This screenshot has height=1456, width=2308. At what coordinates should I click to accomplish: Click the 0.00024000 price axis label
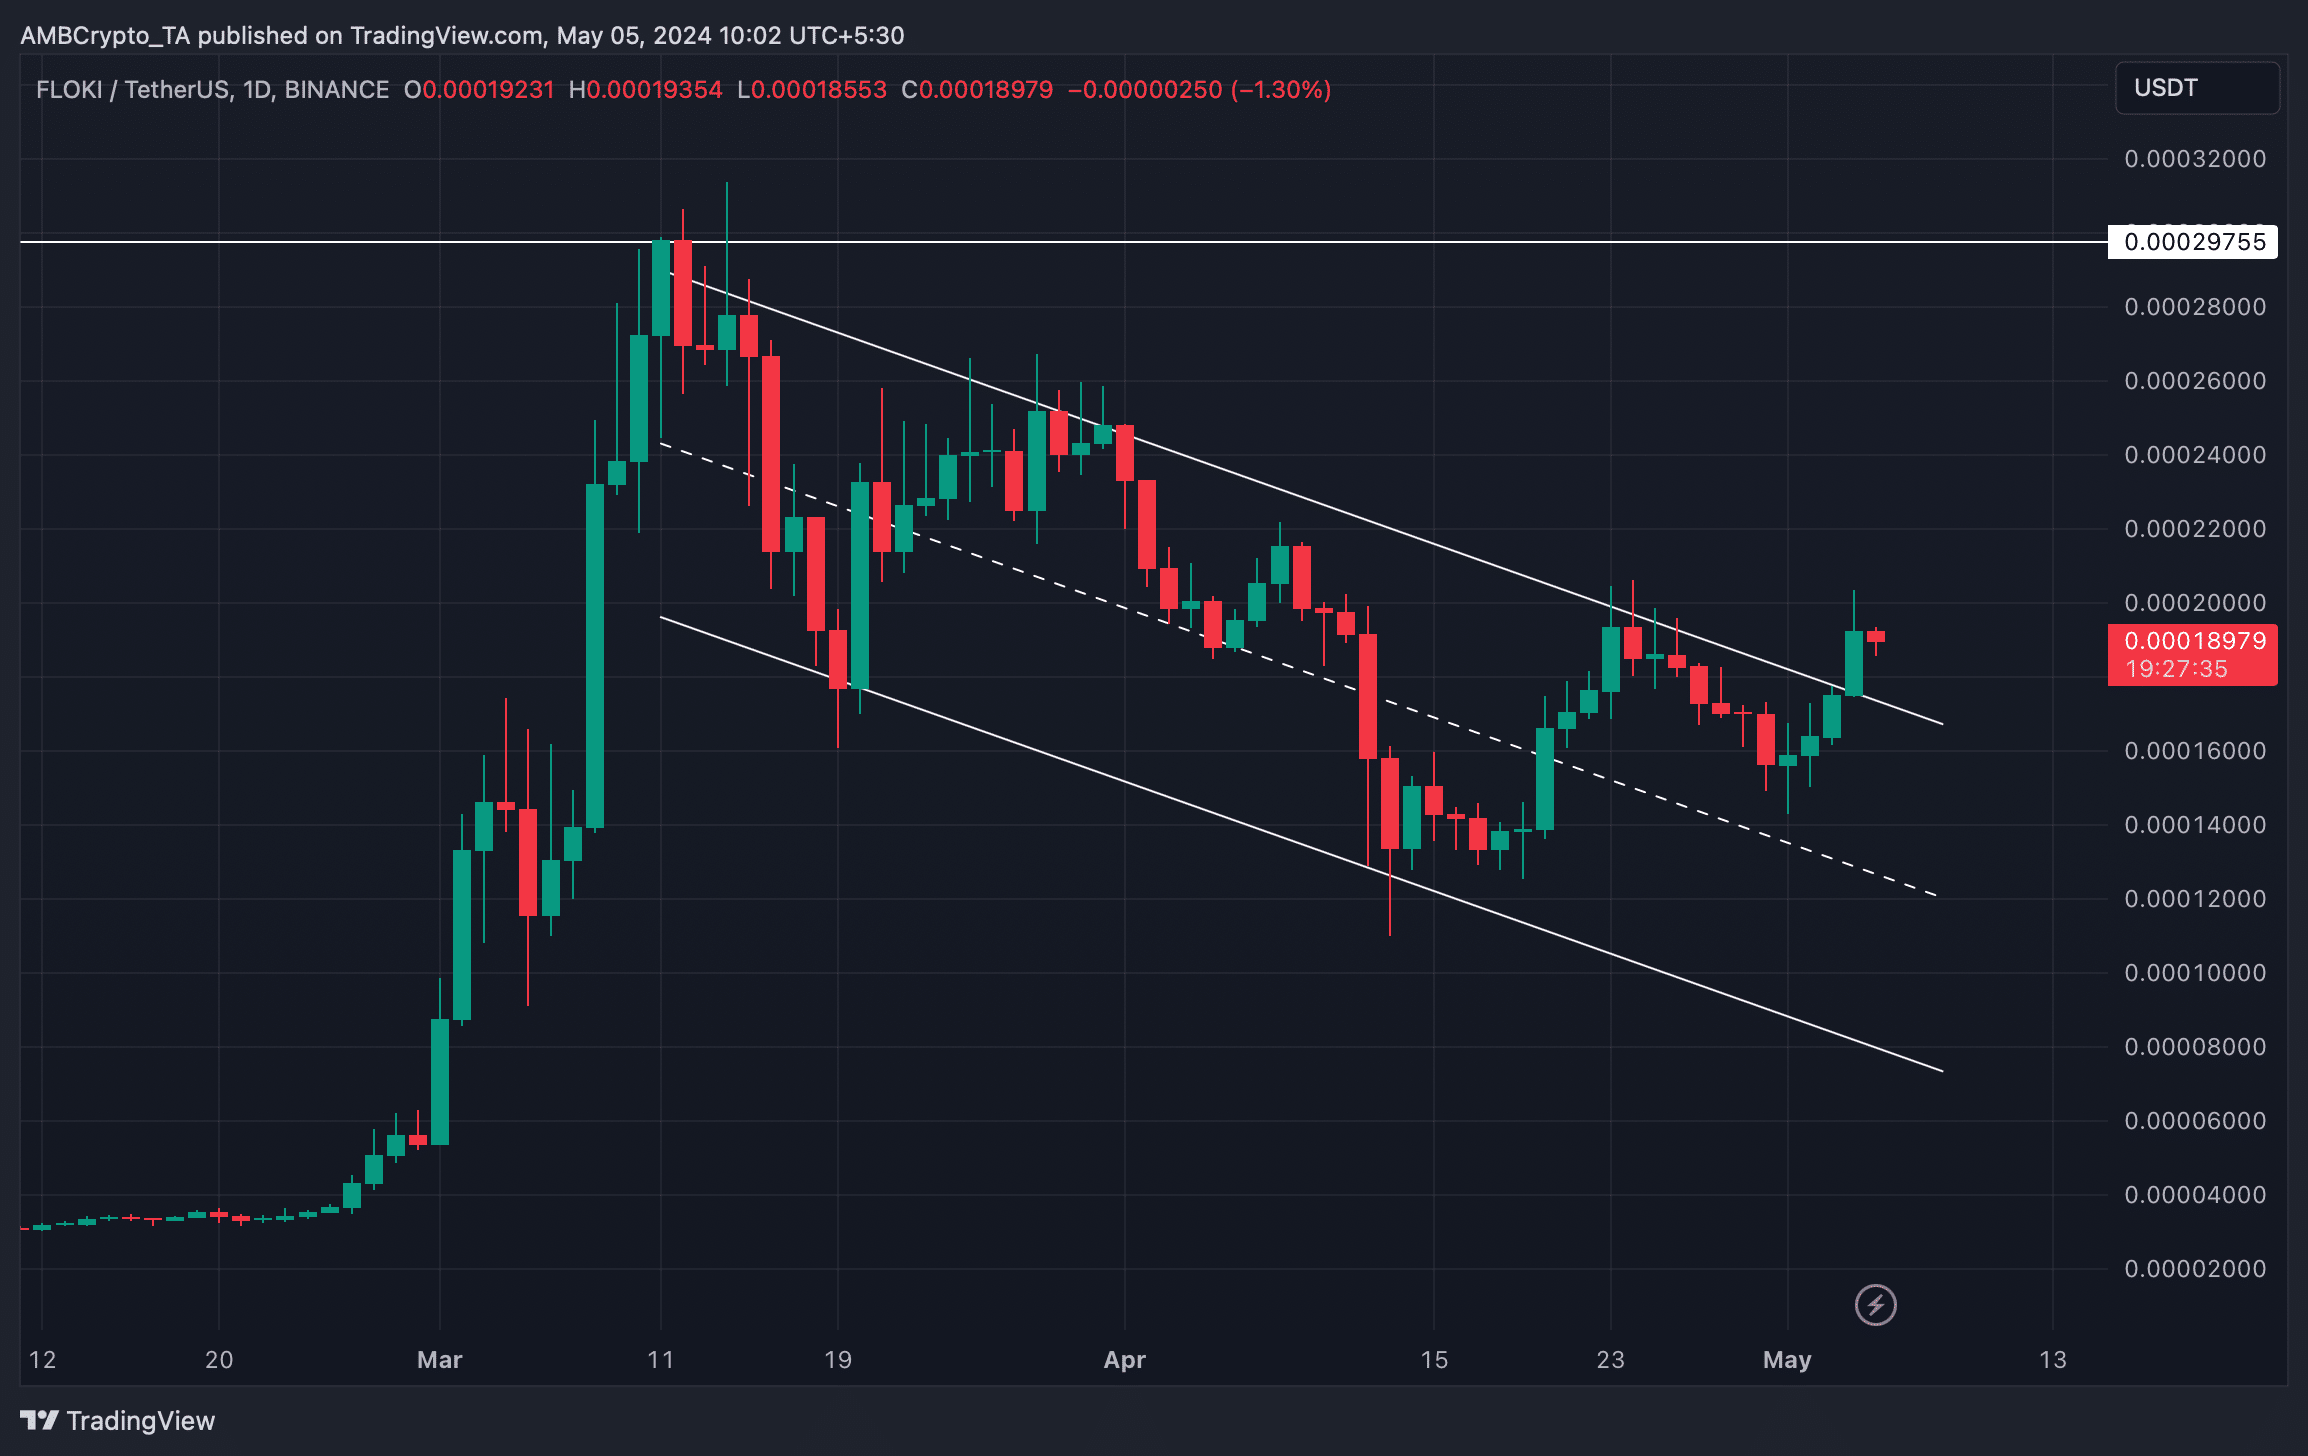[2195, 455]
